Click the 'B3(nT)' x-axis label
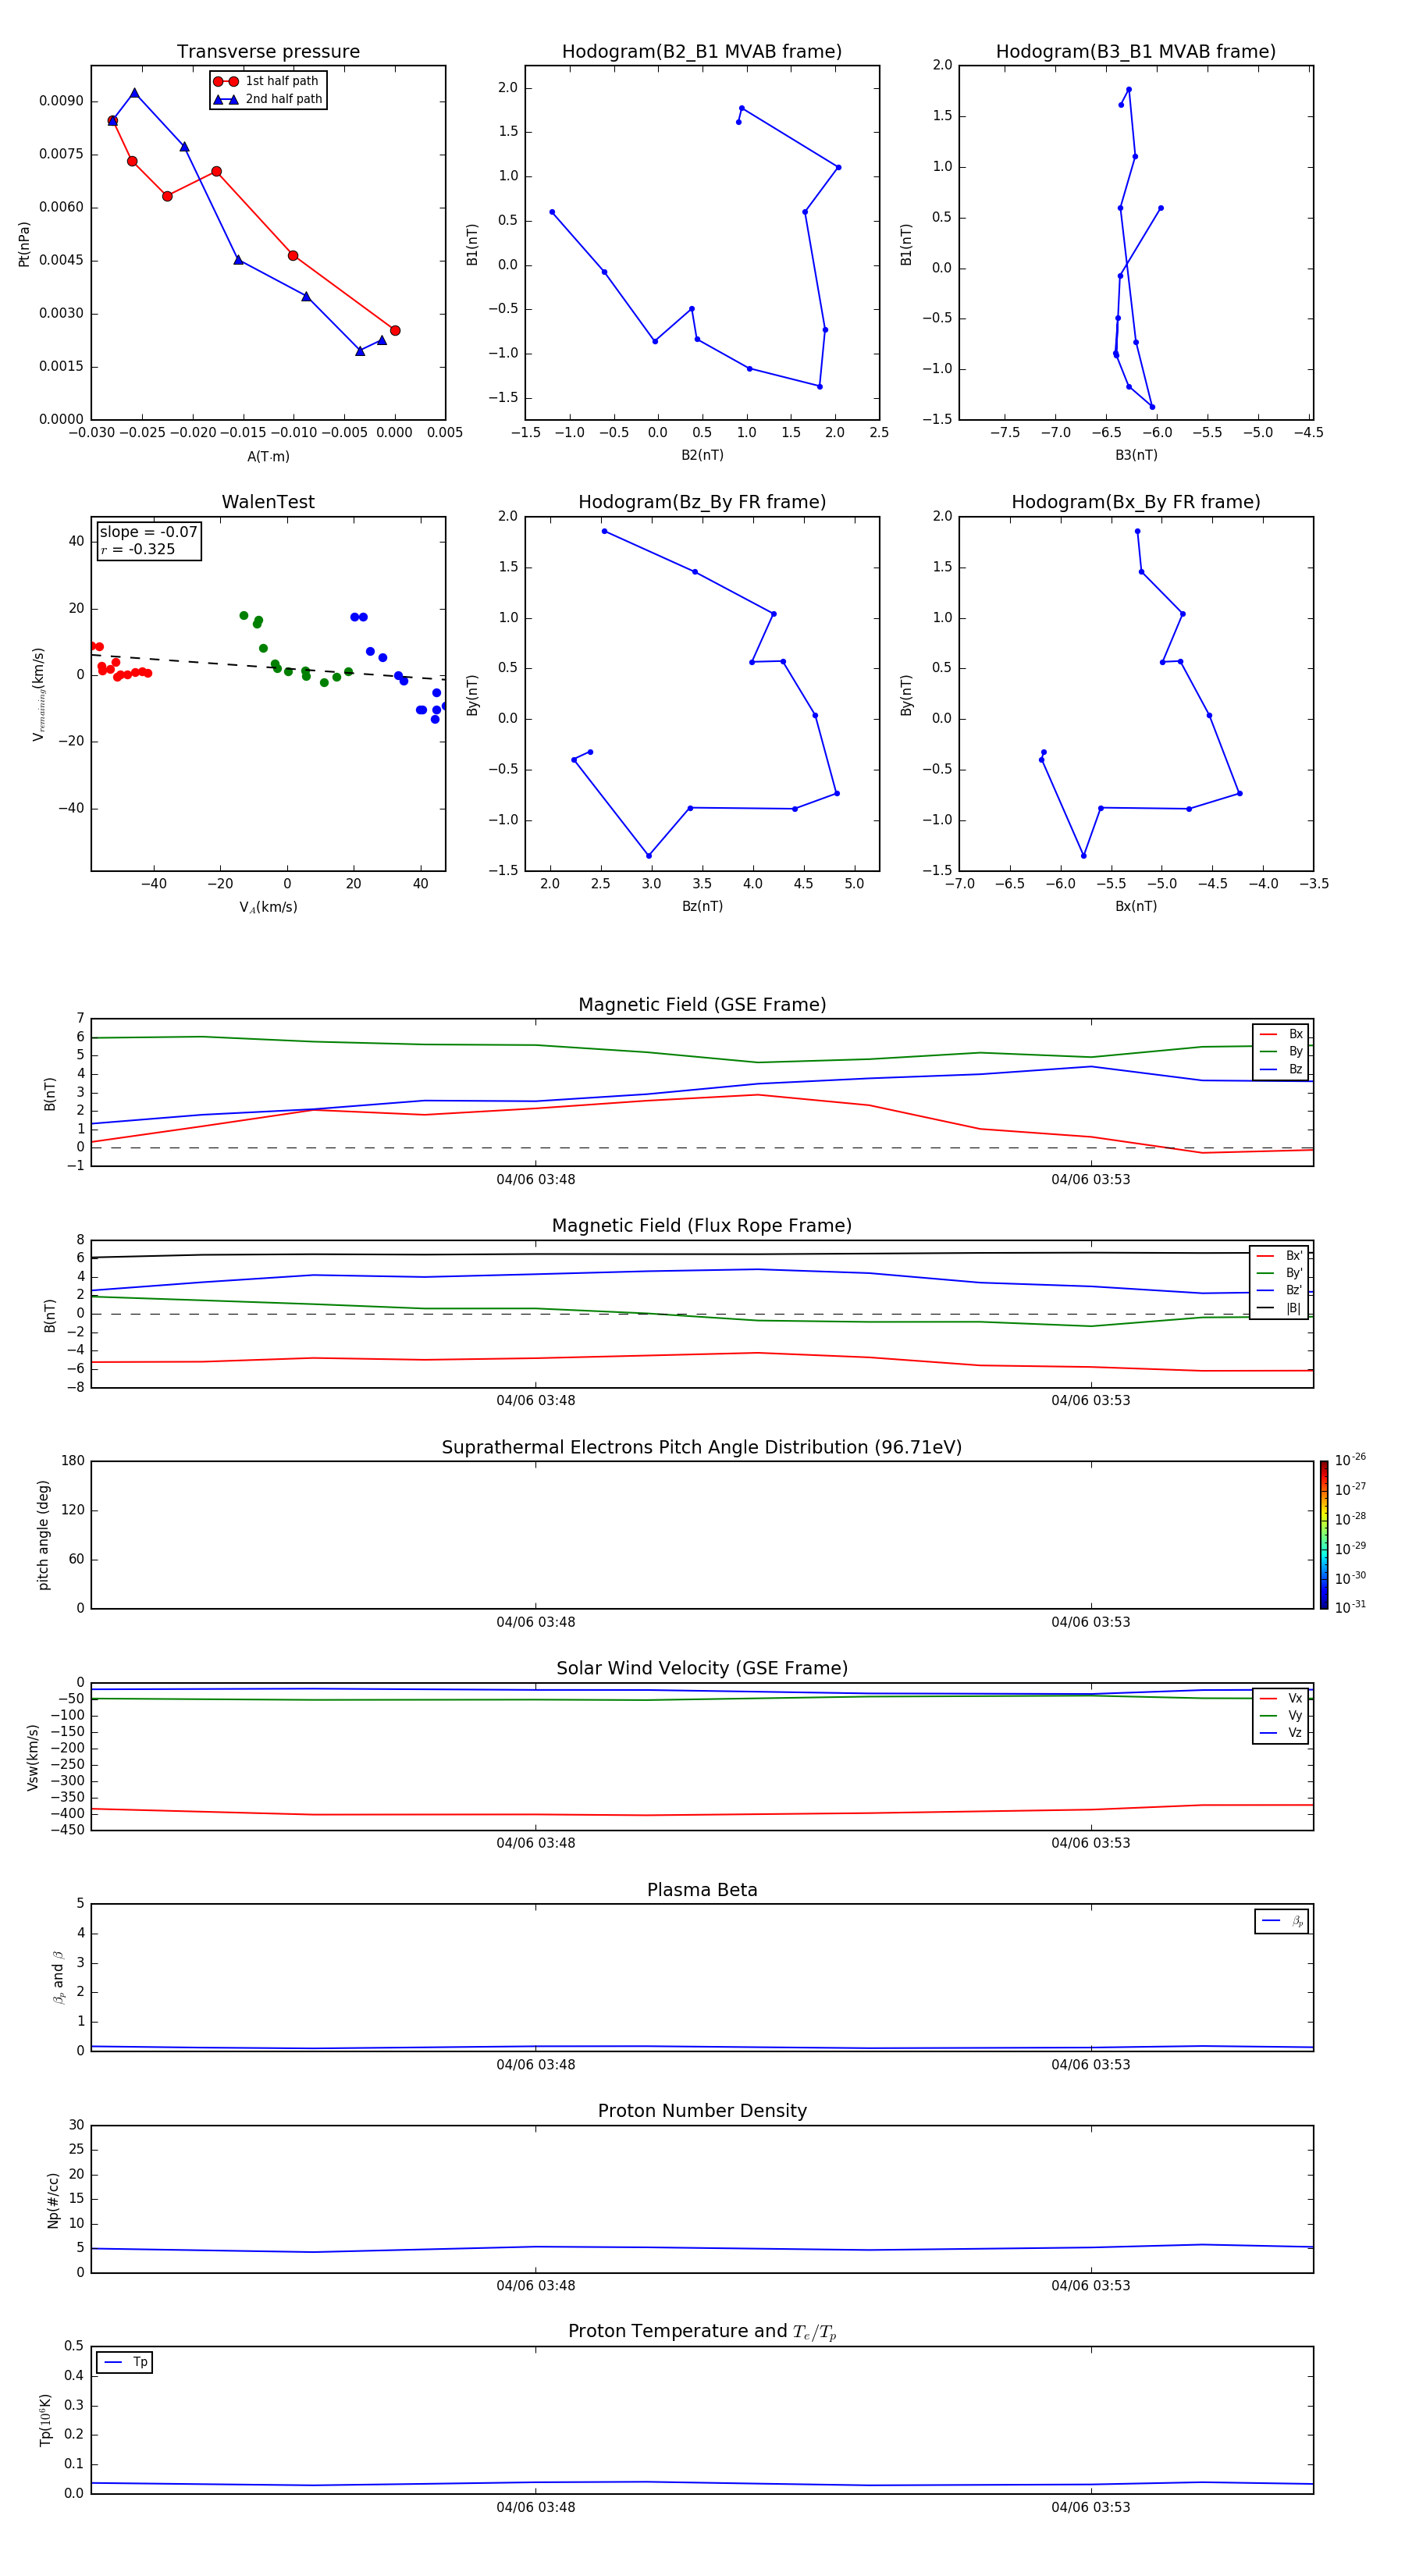1405x2576 pixels. (x=1136, y=455)
